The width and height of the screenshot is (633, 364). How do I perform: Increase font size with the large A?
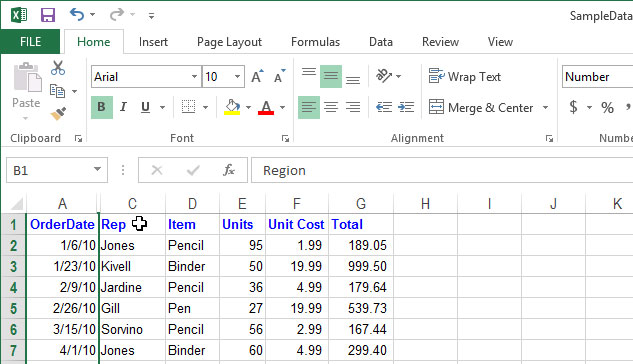point(257,76)
